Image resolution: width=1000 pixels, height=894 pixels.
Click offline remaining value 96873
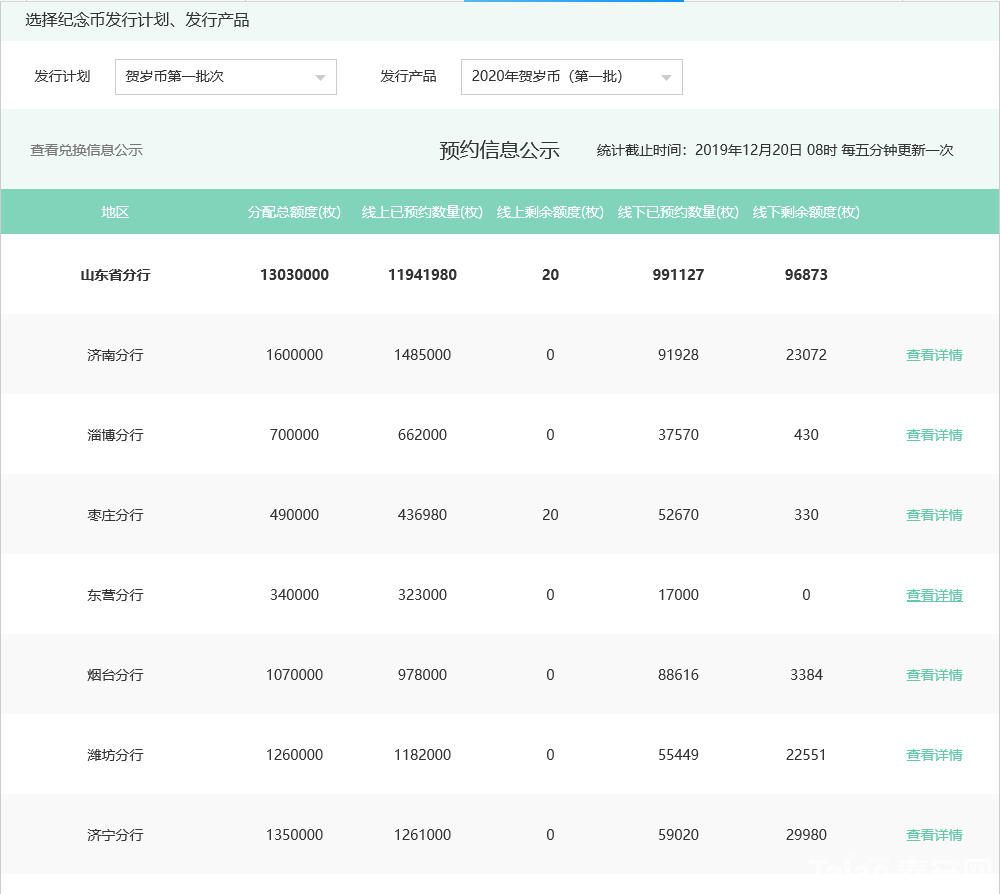click(x=806, y=275)
